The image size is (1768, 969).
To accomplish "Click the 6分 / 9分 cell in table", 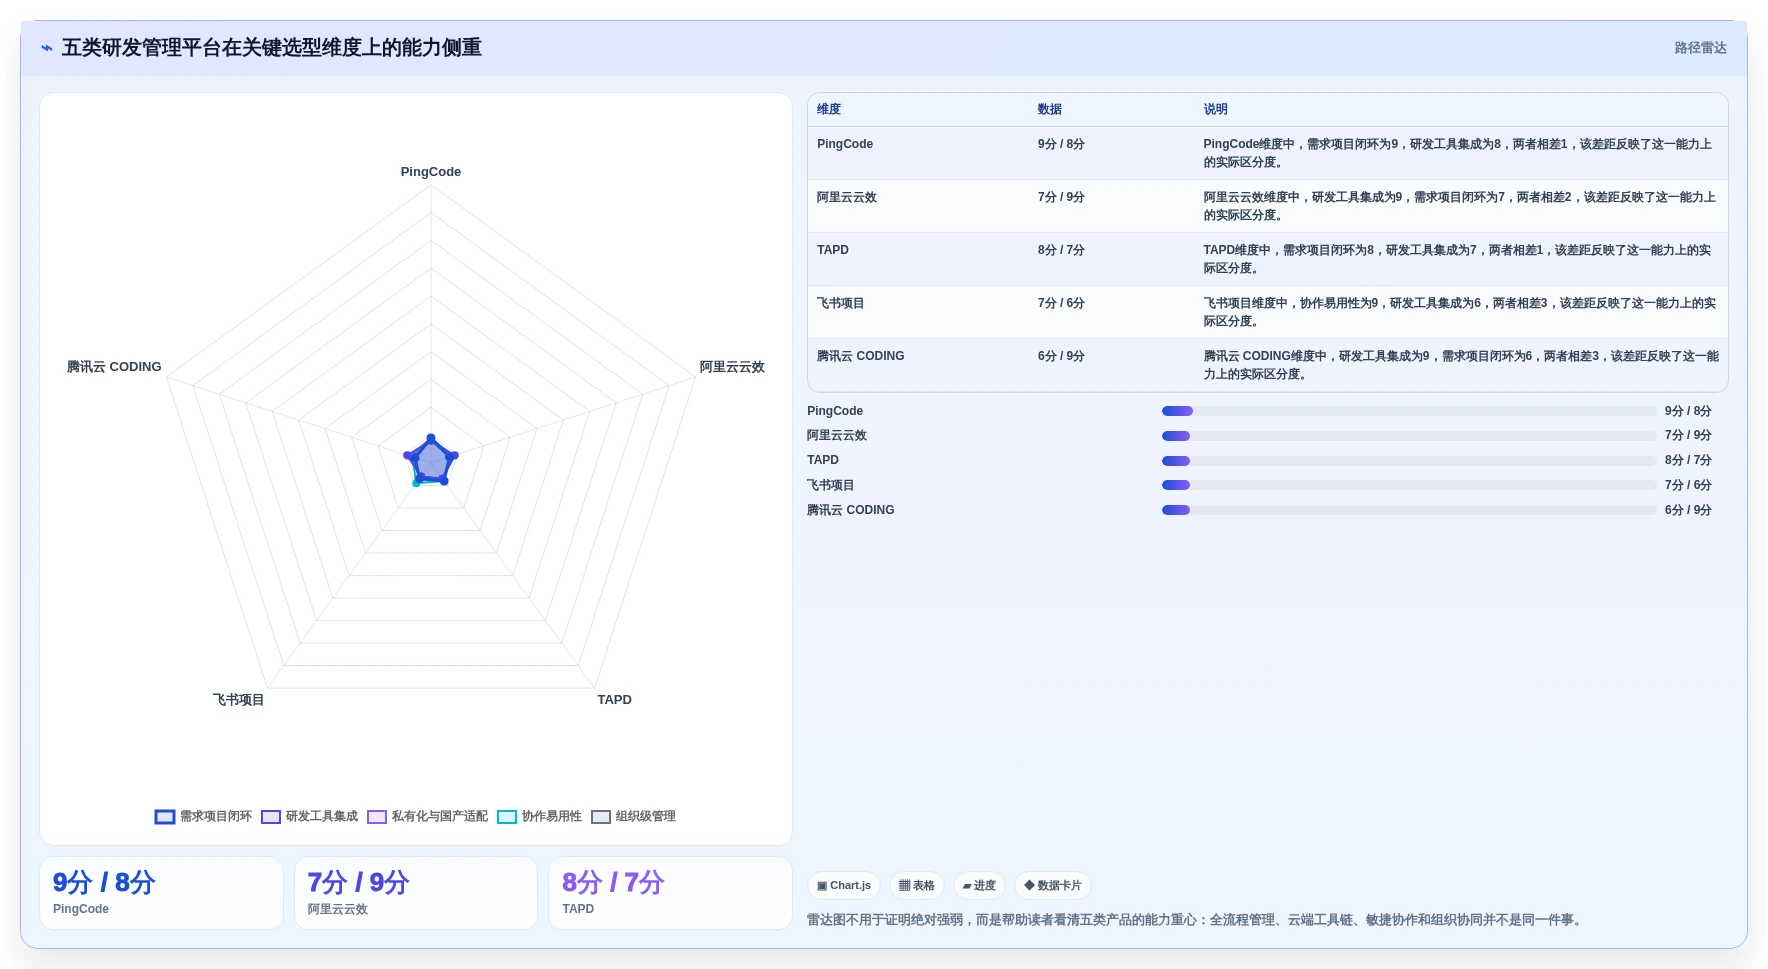I will coord(1061,356).
